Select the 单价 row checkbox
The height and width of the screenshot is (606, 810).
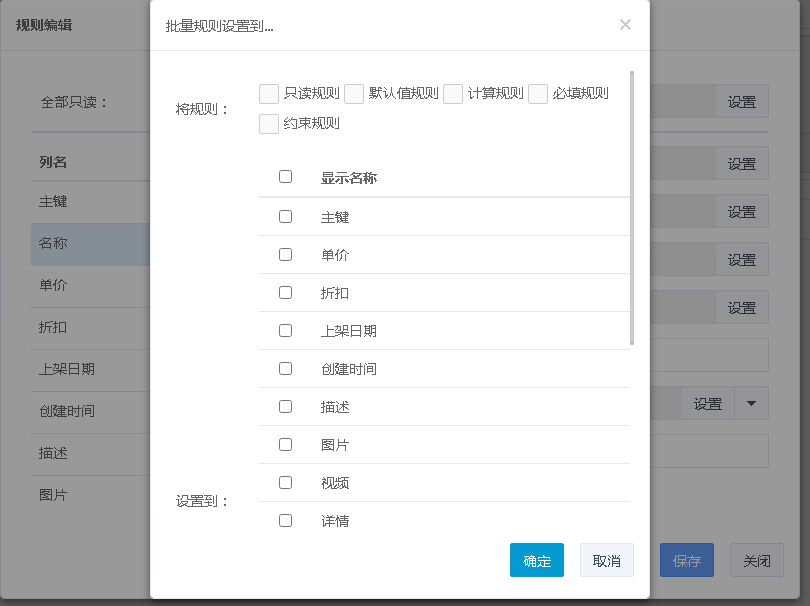[285, 254]
